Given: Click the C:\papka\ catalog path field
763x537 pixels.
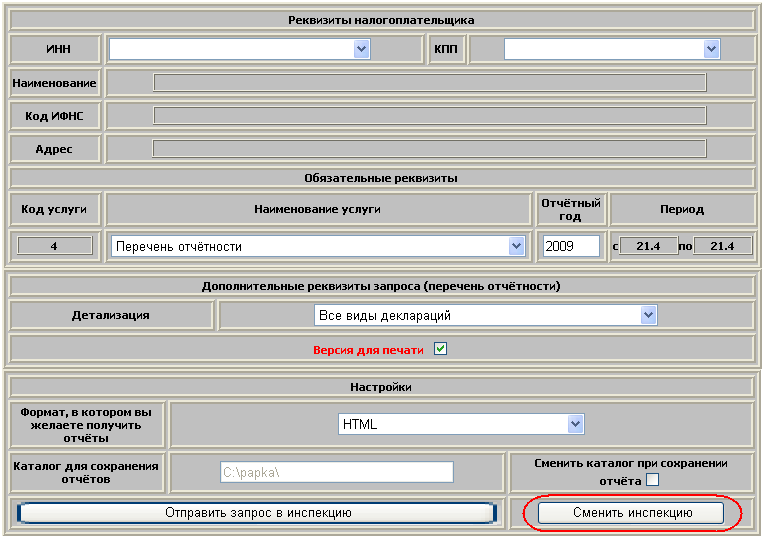Looking at the screenshot, I should pos(337,472).
